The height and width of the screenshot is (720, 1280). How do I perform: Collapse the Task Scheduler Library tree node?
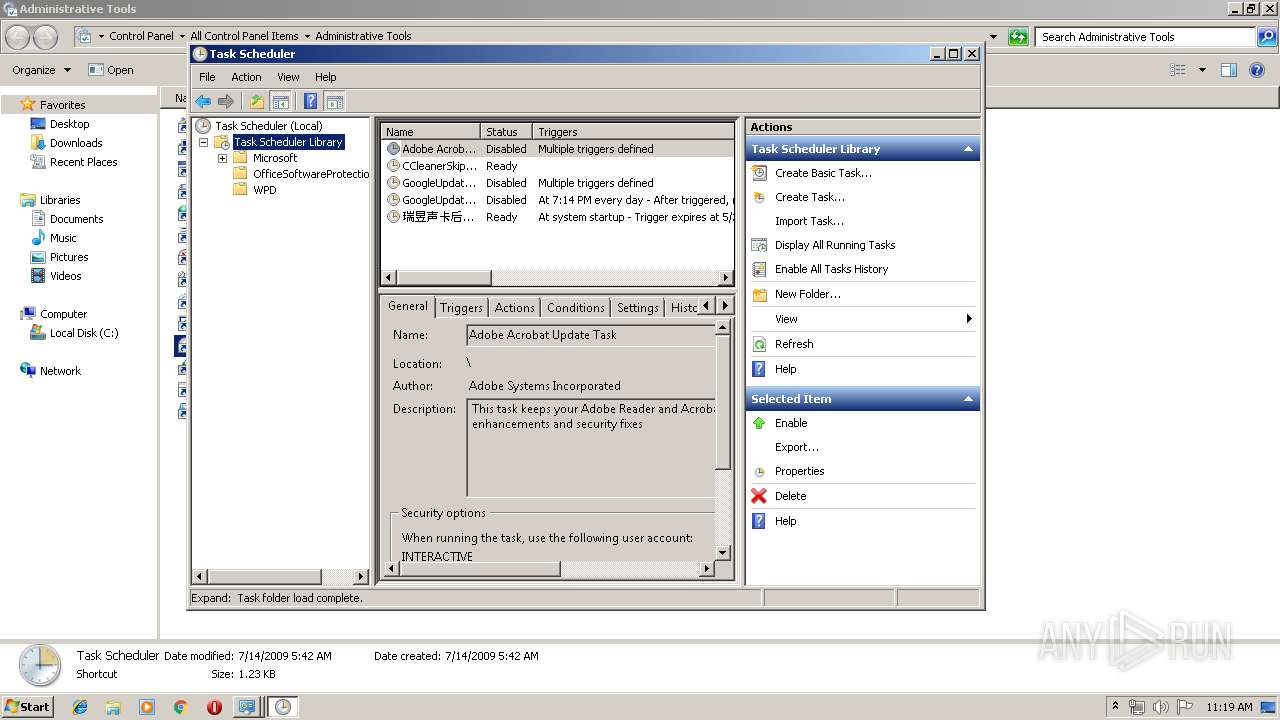(204, 143)
